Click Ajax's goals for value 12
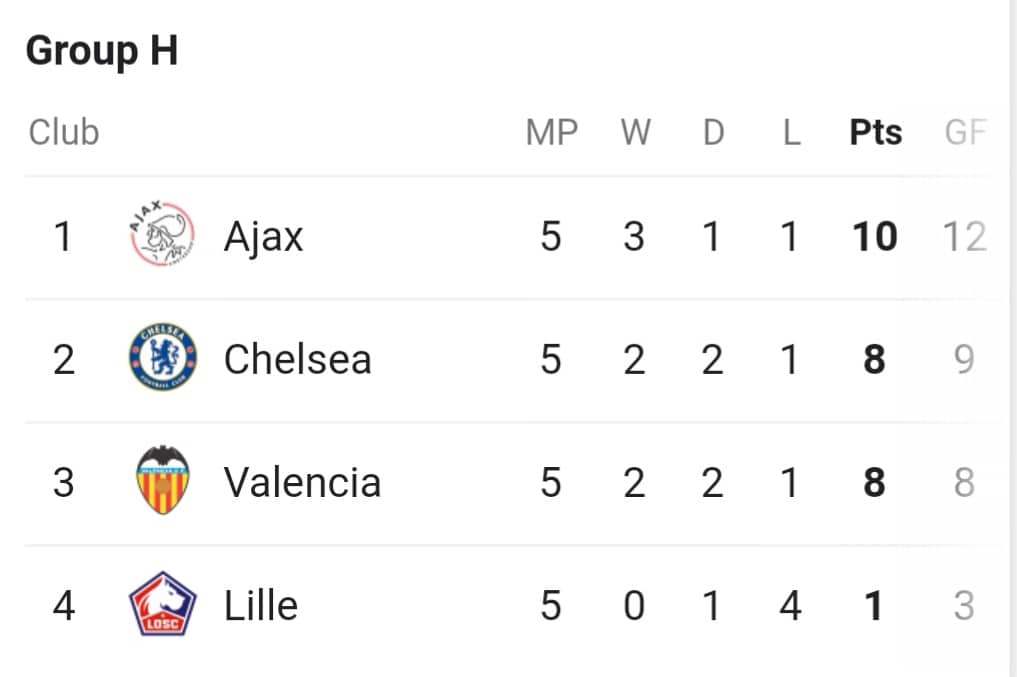 [964, 236]
